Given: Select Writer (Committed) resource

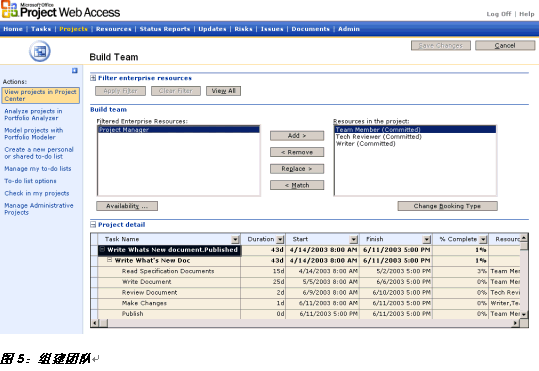Looking at the screenshot, I should [415, 144].
